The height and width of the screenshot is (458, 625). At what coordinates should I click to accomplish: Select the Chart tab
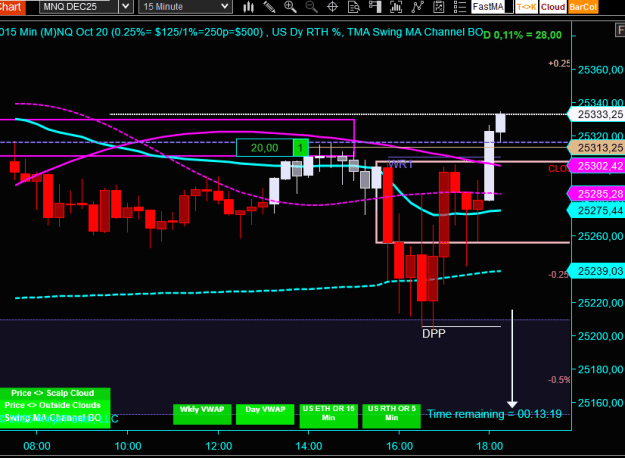(12, 7)
